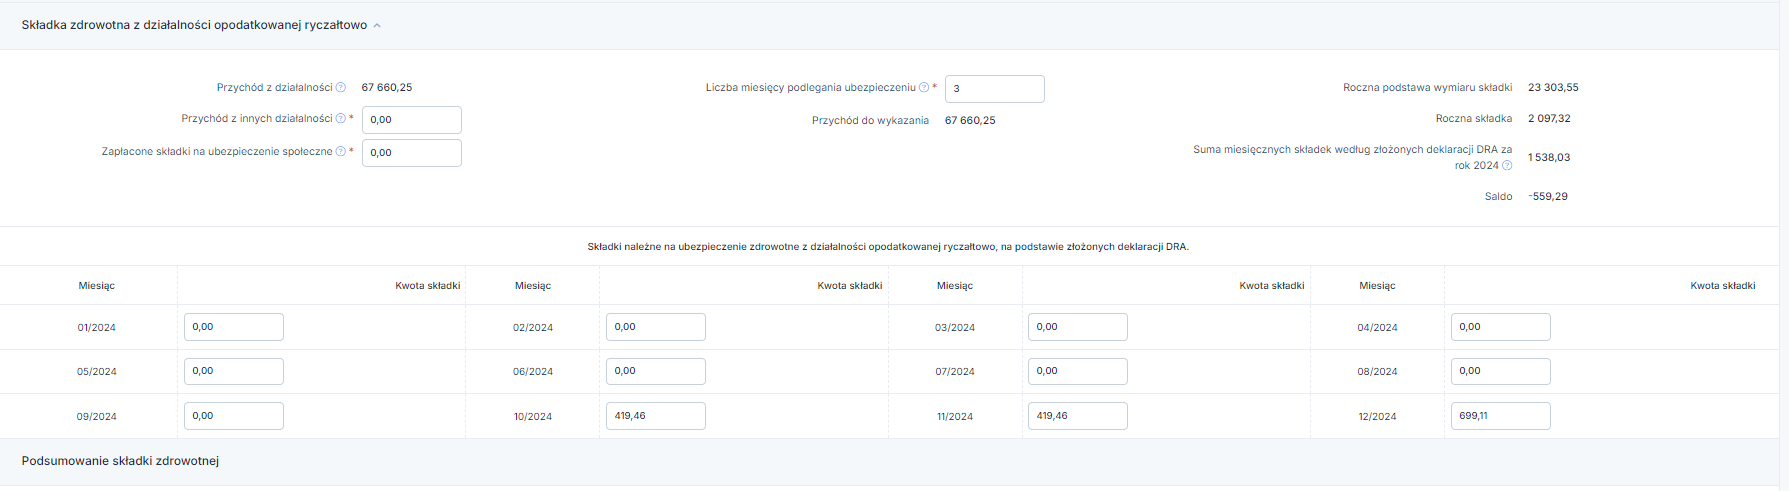Click the 09/2024 kwota składki input
1789x491 pixels.
point(234,416)
